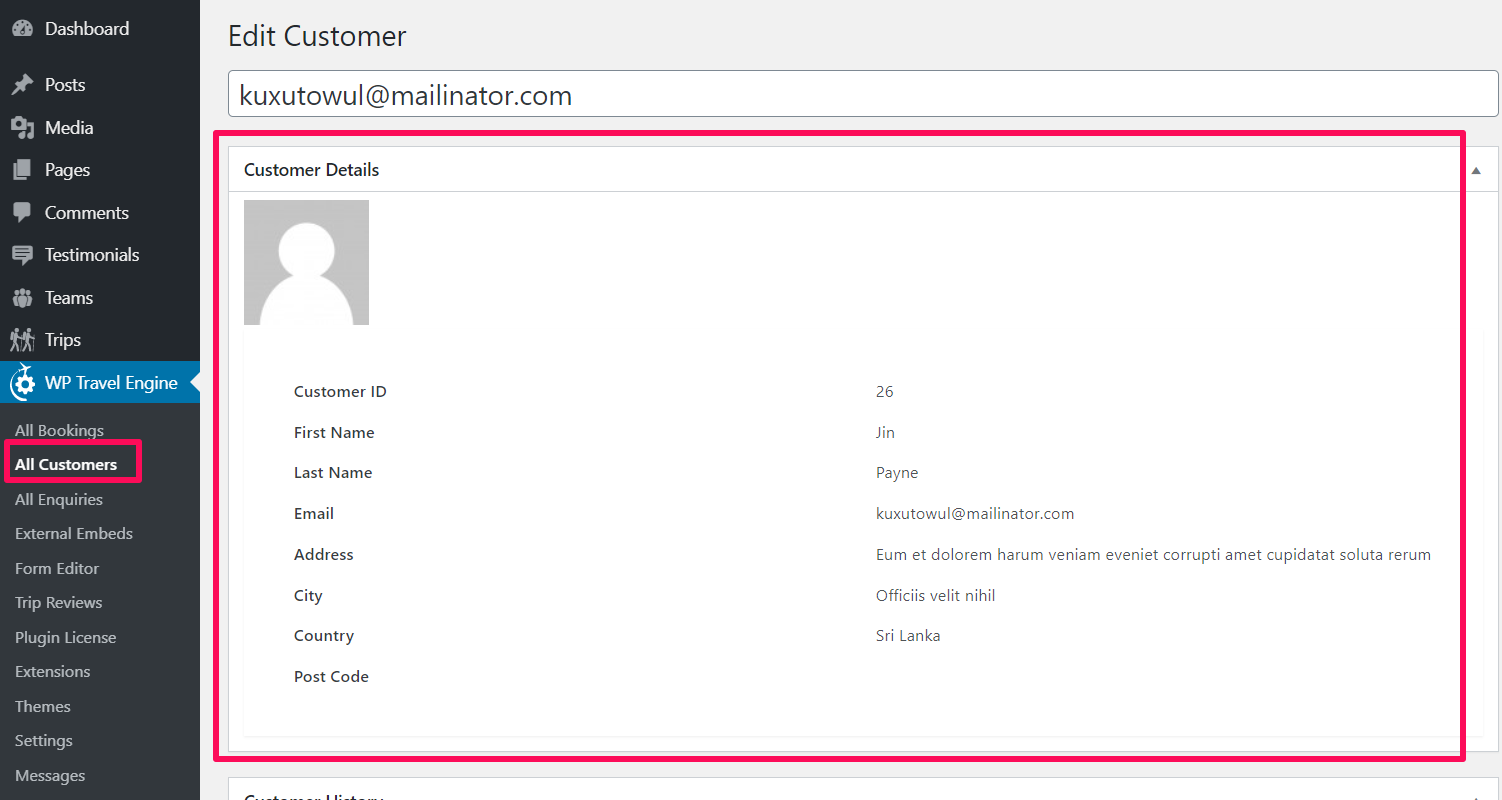The width and height of the screenshot is (1502, 800).
Task: Click the Email label
Action: point(314,514)
